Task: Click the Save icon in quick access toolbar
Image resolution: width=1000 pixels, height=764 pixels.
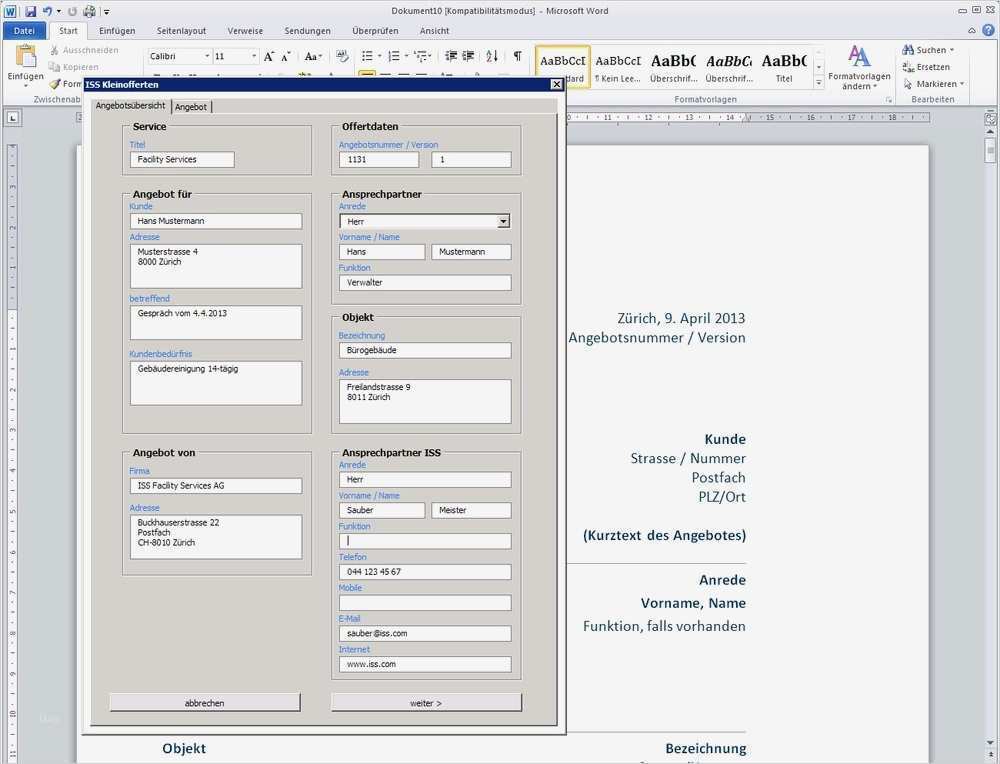Action: pyautogui.click(x=30, y=11)
